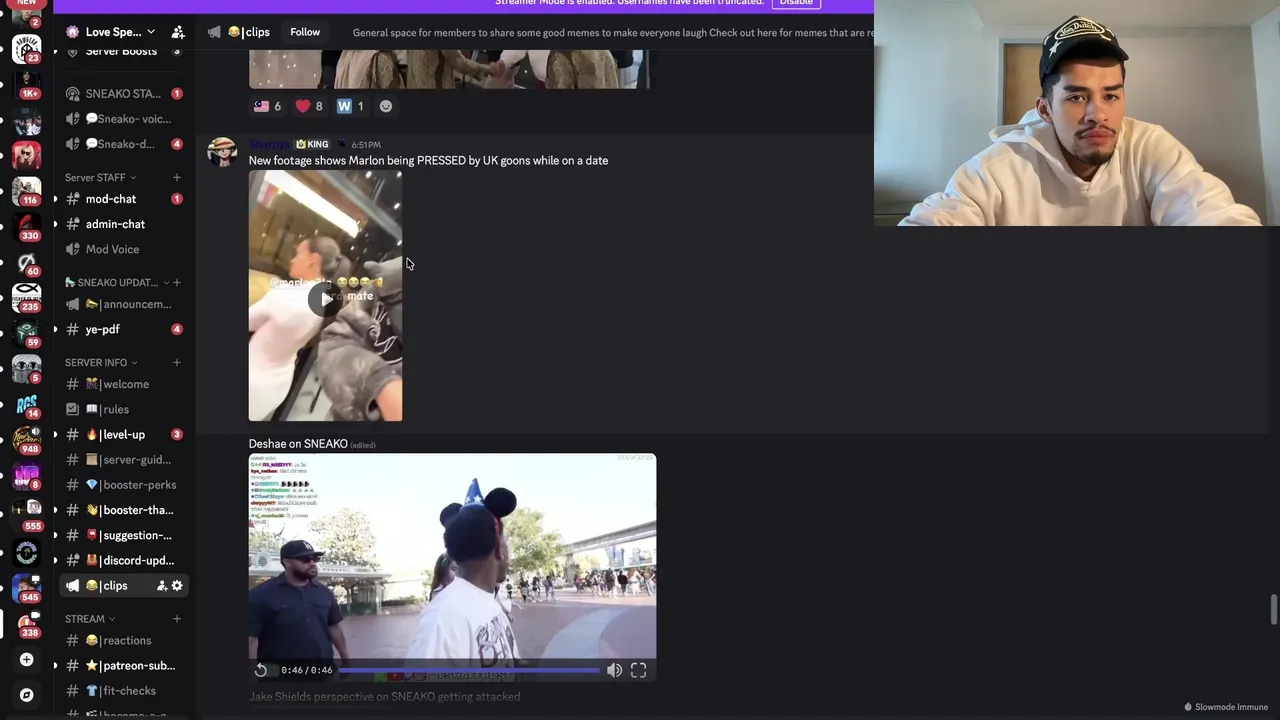The height and width of the screenshot is (720, 1280).
Task: Play the Marlon PRESSED video clip
Action: [x=325, y=297]
